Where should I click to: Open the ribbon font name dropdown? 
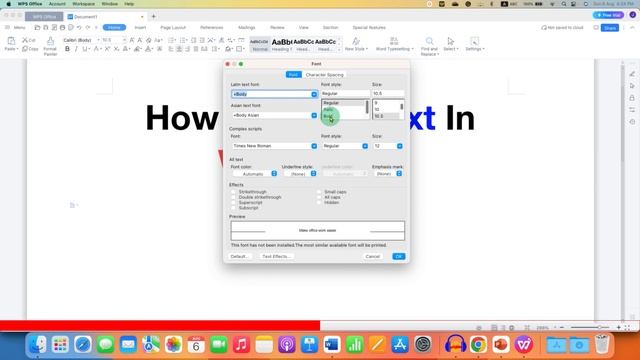point(98,40)
